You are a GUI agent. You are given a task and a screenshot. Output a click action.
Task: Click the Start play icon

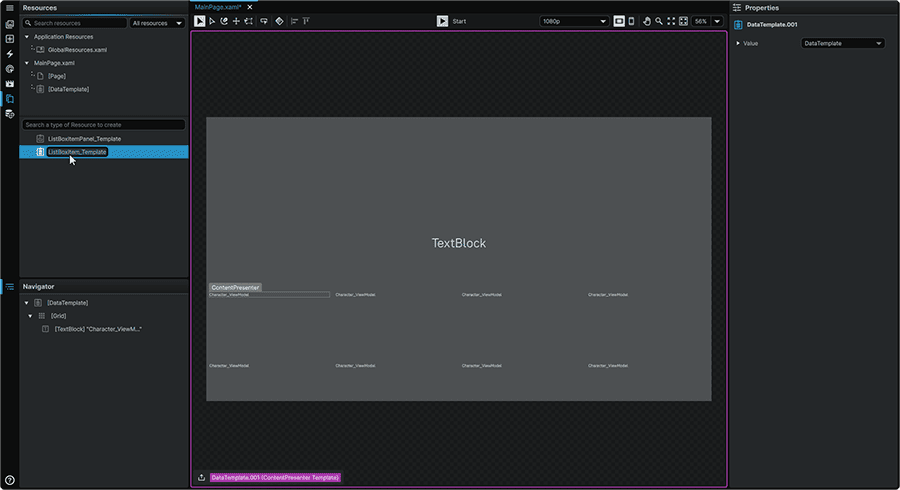442,21
